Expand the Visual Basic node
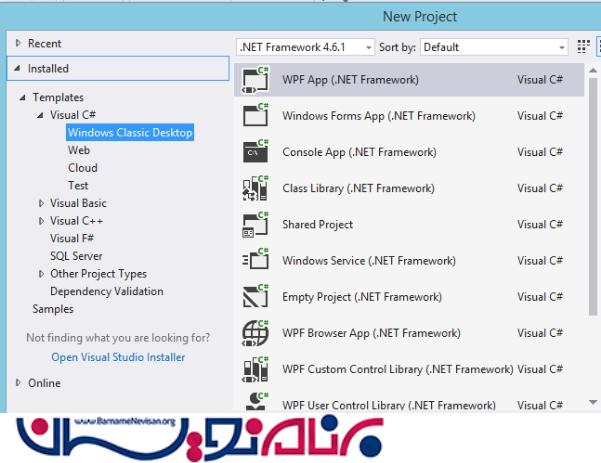 pos(41,203)
